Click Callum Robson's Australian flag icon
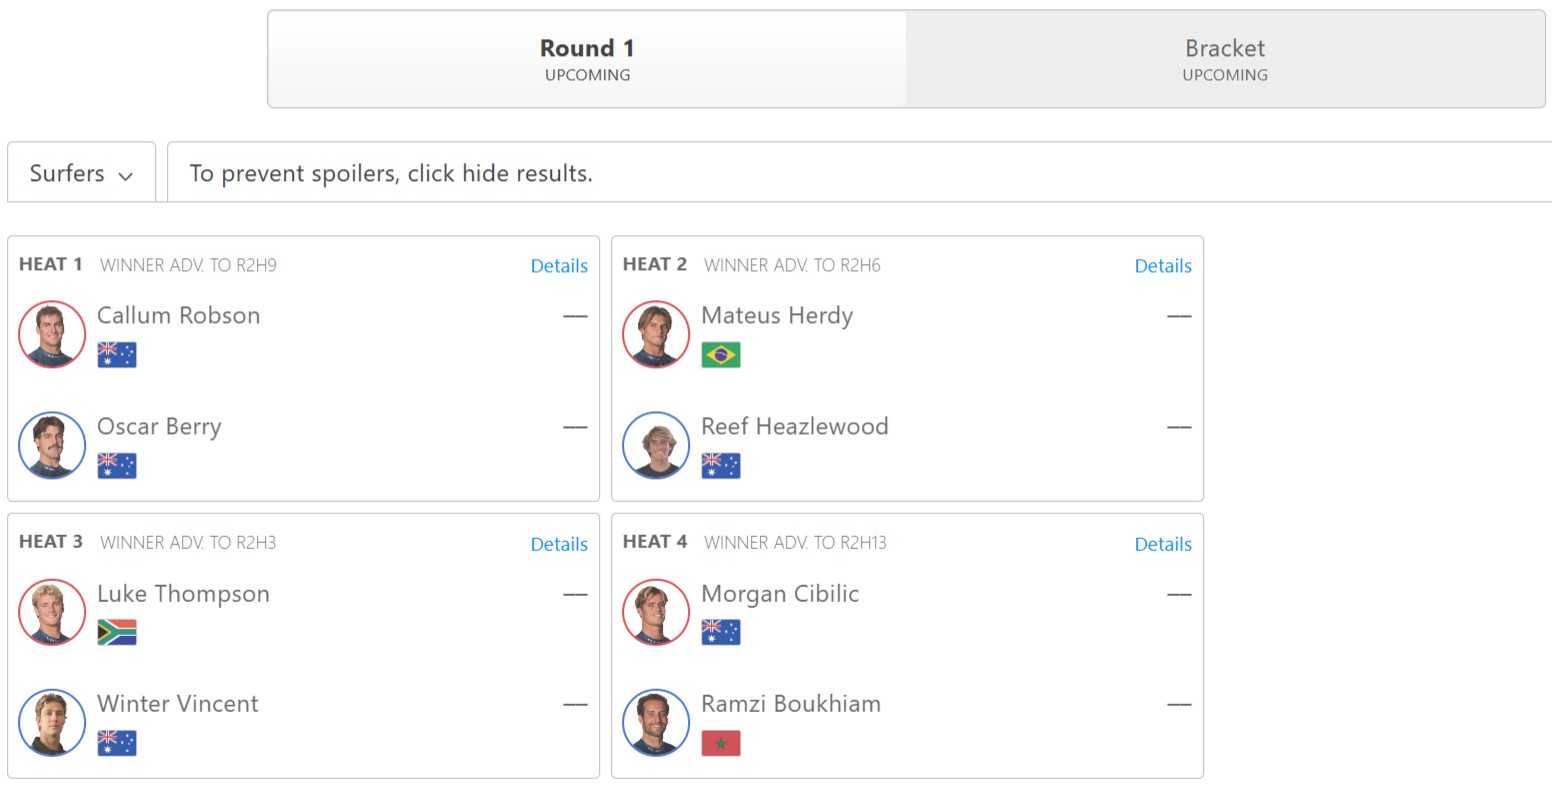 (117, 355)
